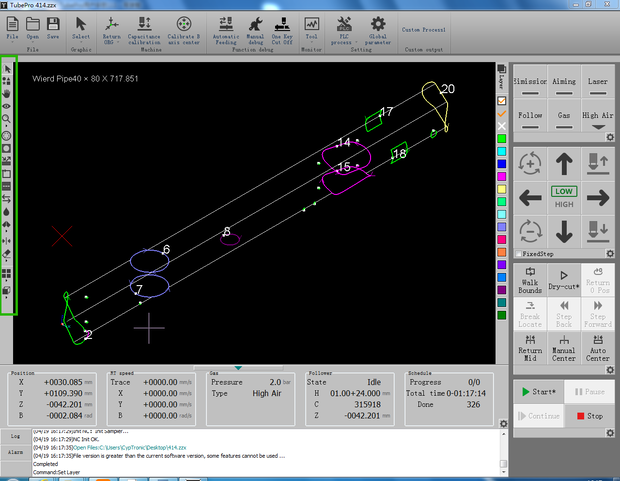The image size is (620, 481).
Task: Rotate positive with plus rotation icon
Action: (530, 163)
